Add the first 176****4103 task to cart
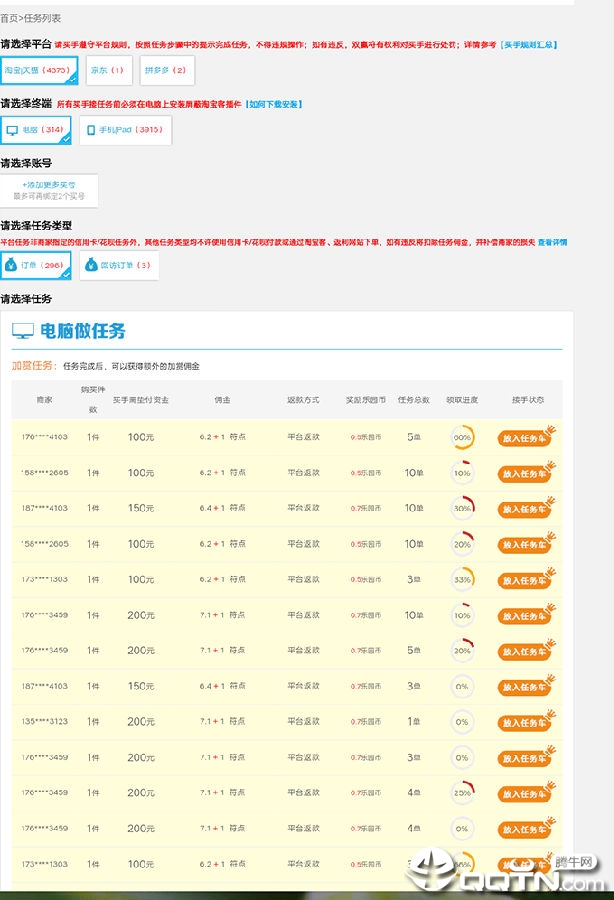Viewport: 614px width, 900px height. pyautogui.click(x=526, y=437)
